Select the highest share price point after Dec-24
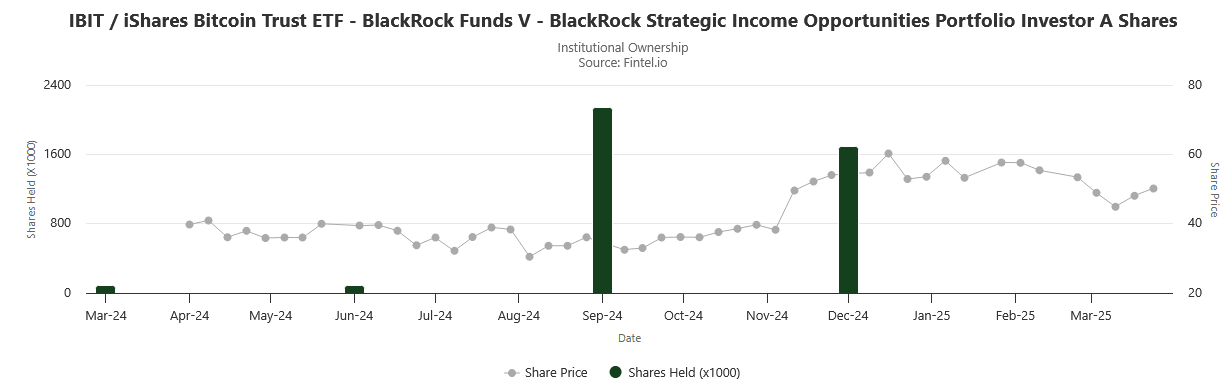The image size is (1223, 391). click(888, 154)
